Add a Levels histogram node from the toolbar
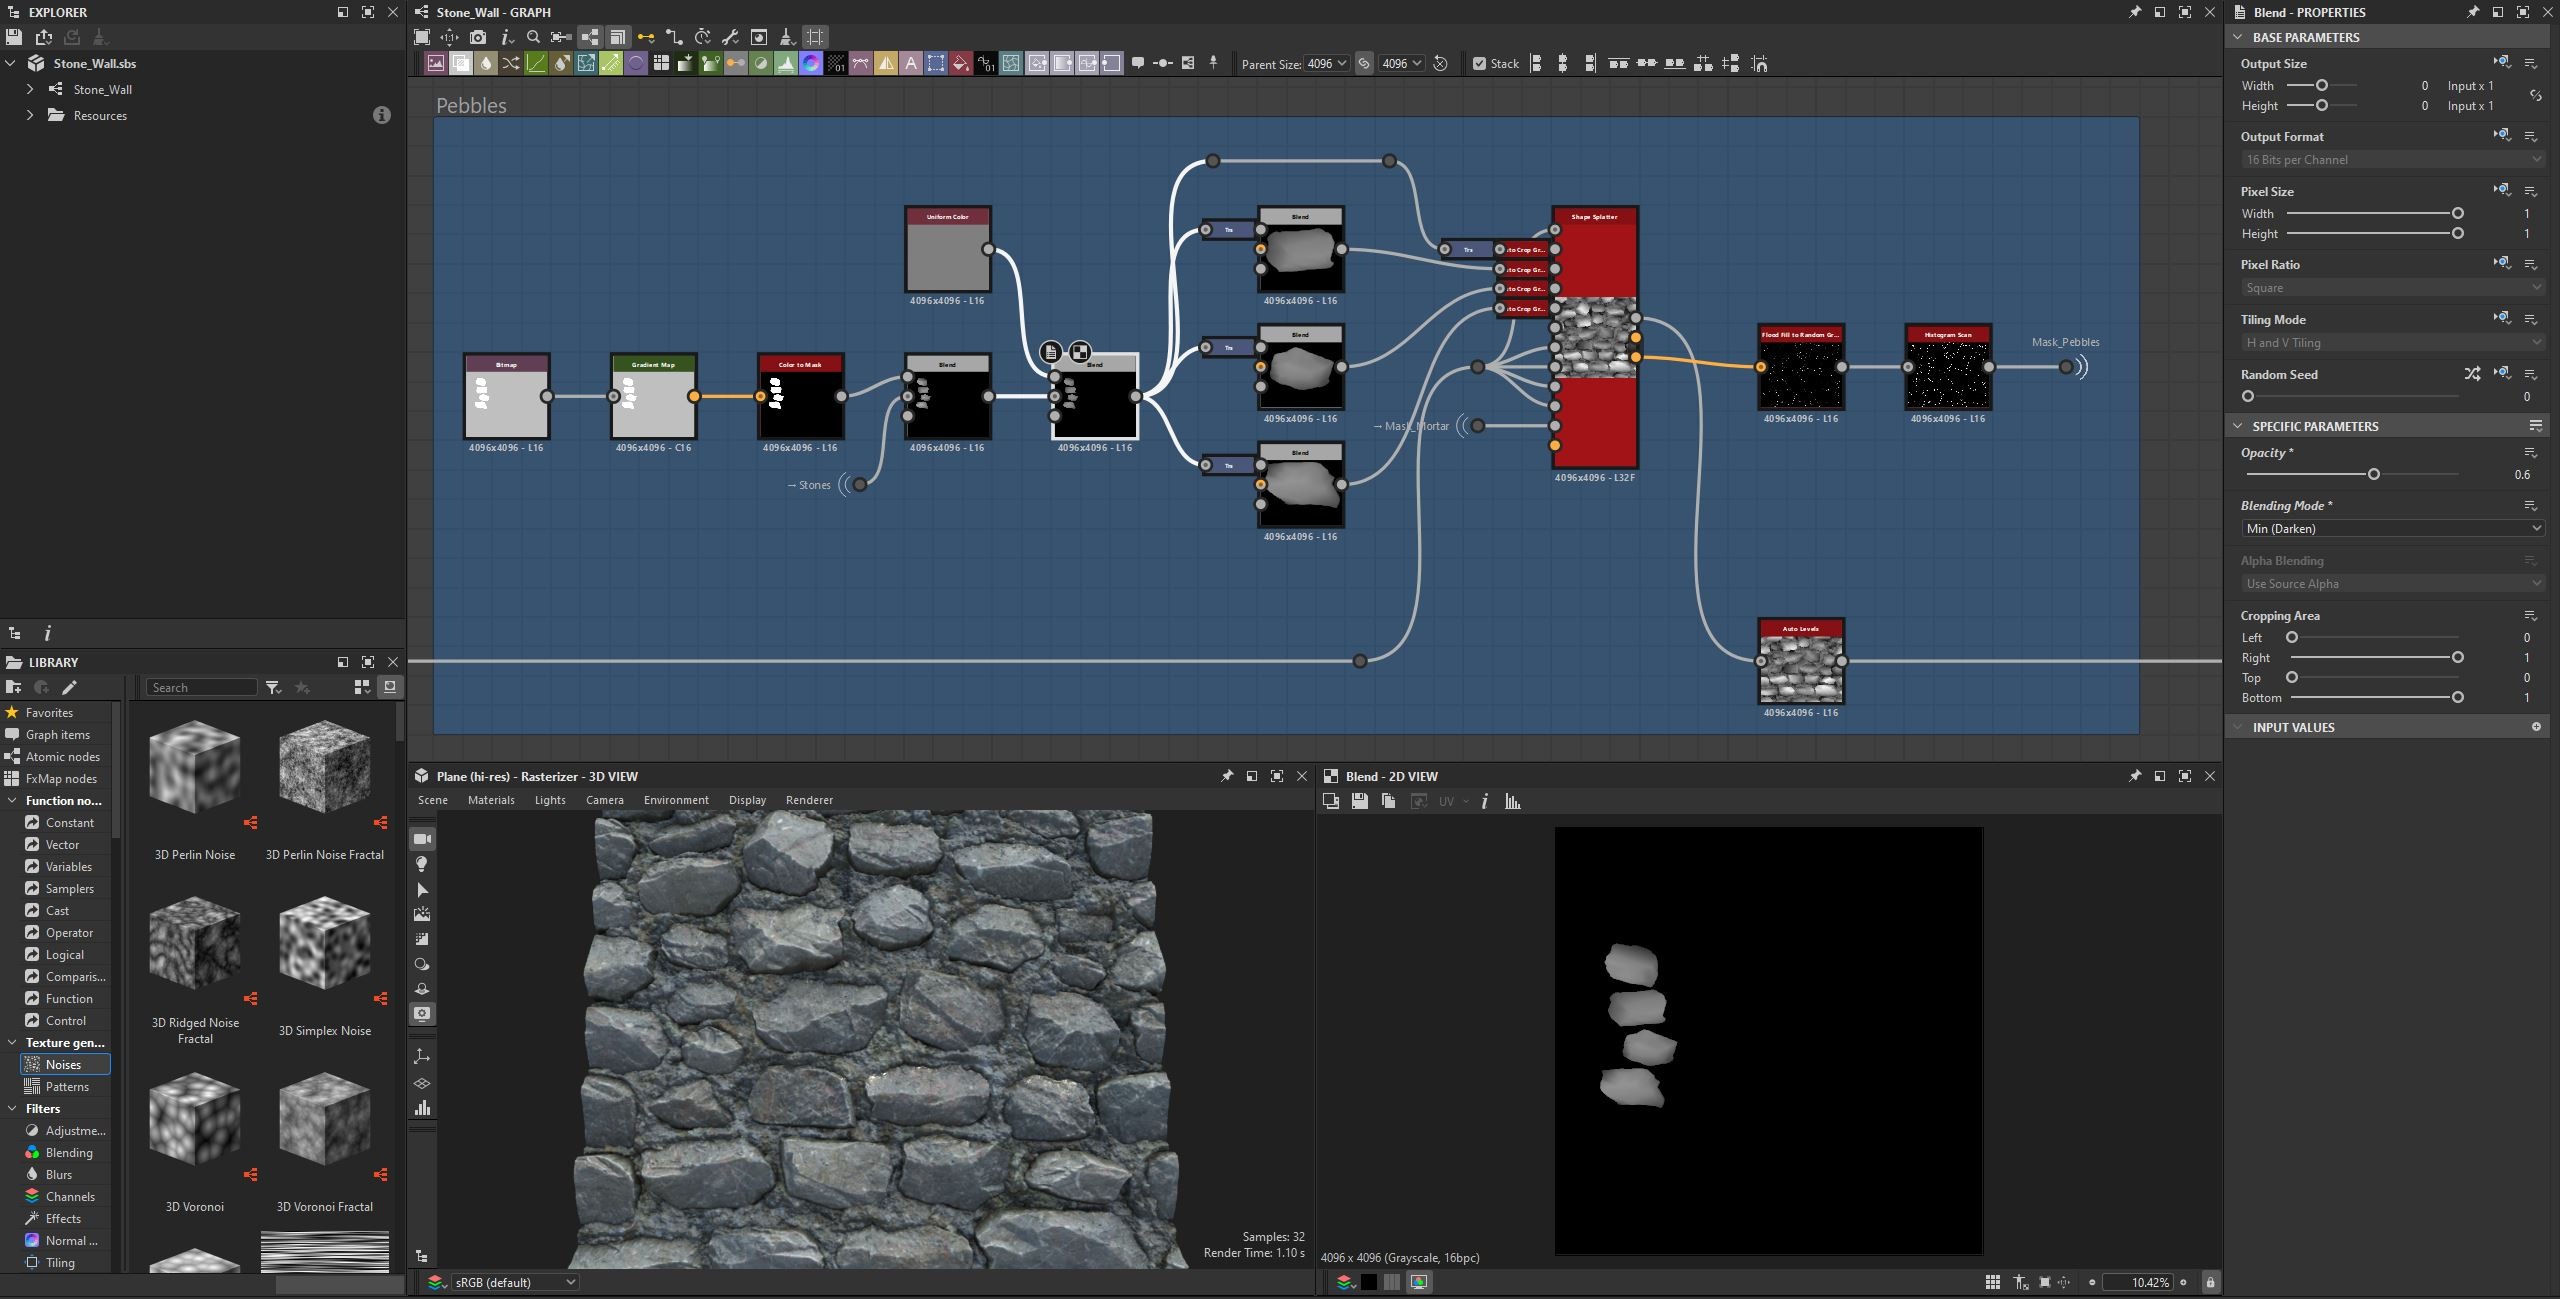Image resolution: width=2560 pixels, height=1299 pixels. [785, 63]
